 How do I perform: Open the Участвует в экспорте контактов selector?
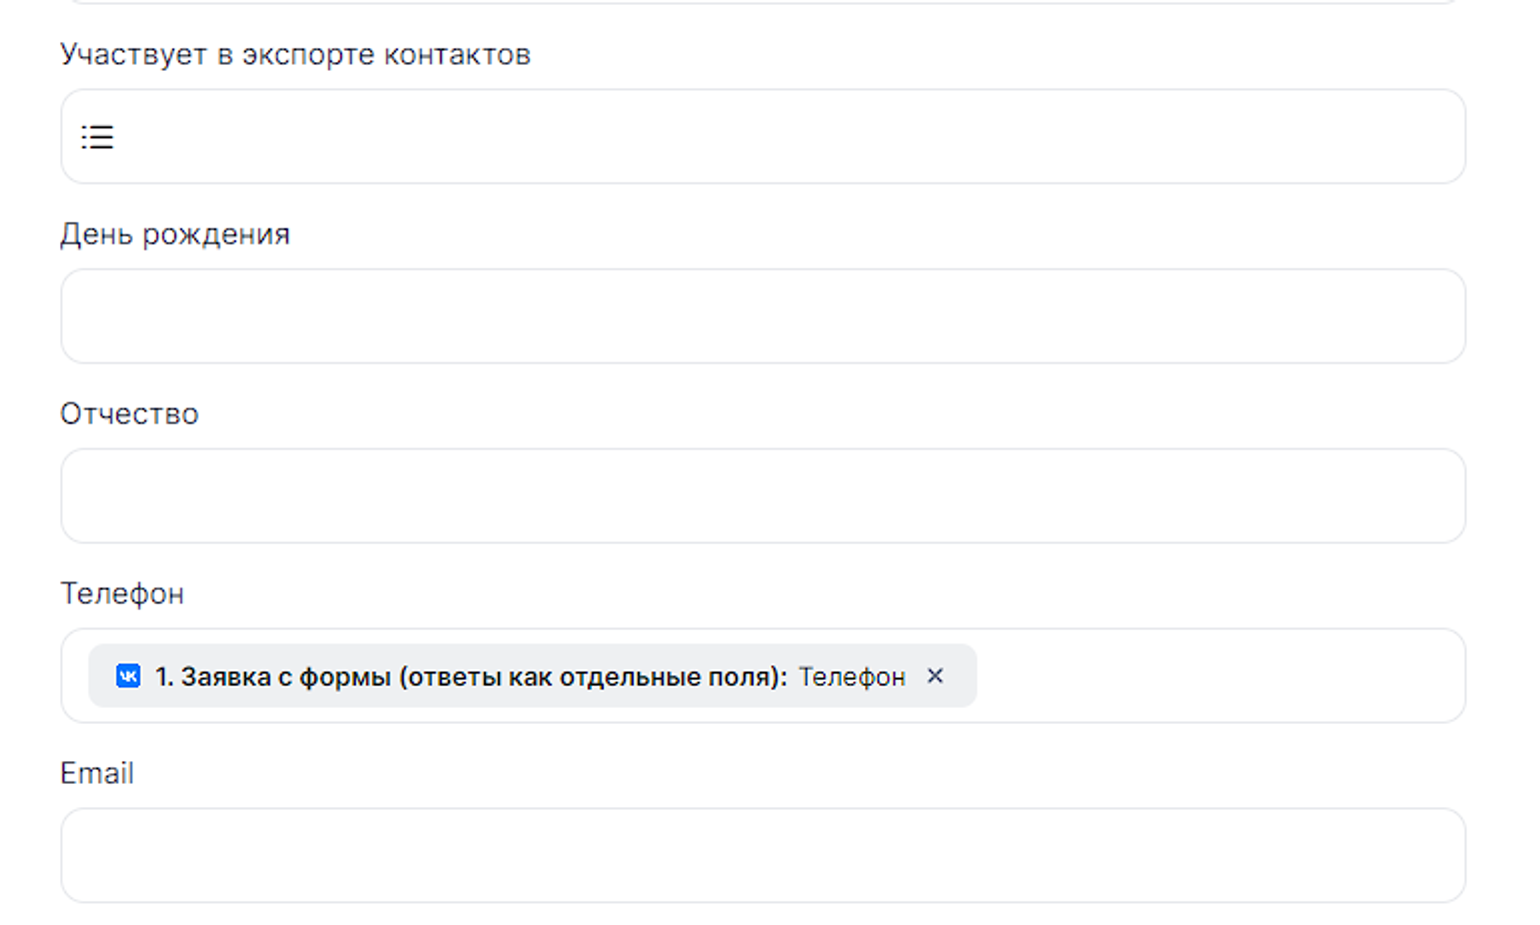(x=762, y=137)
